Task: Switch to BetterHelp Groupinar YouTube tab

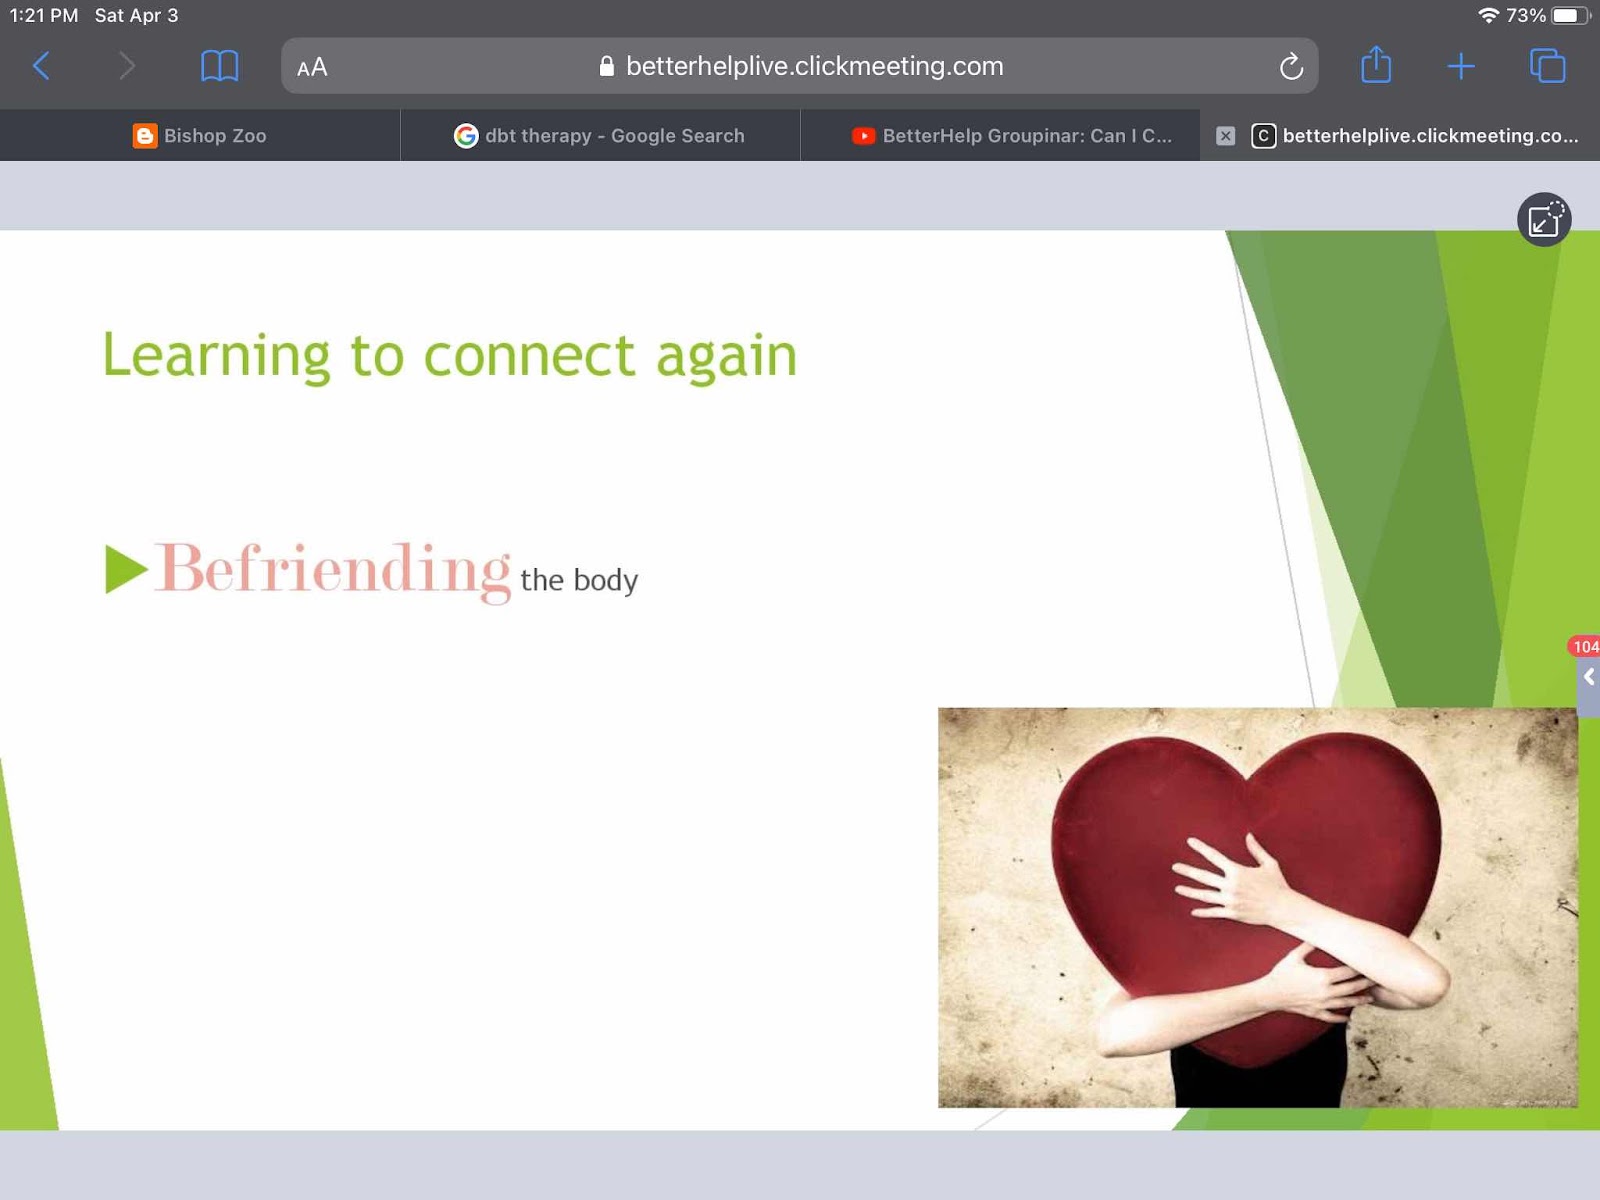Action: pos(1000,135)
